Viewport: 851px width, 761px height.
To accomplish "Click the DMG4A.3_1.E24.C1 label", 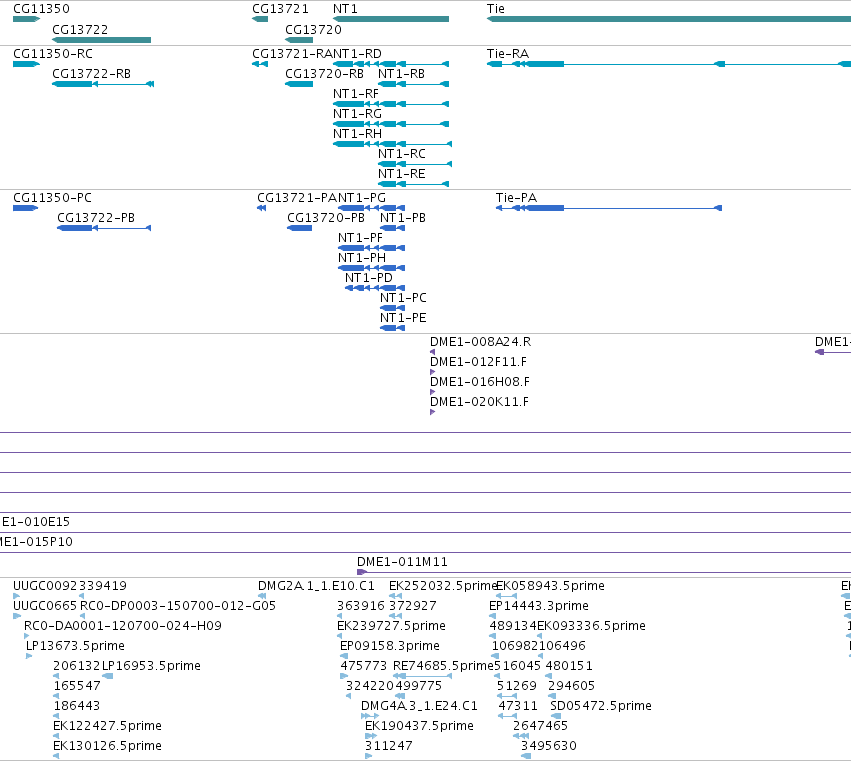I will (420, 706).
